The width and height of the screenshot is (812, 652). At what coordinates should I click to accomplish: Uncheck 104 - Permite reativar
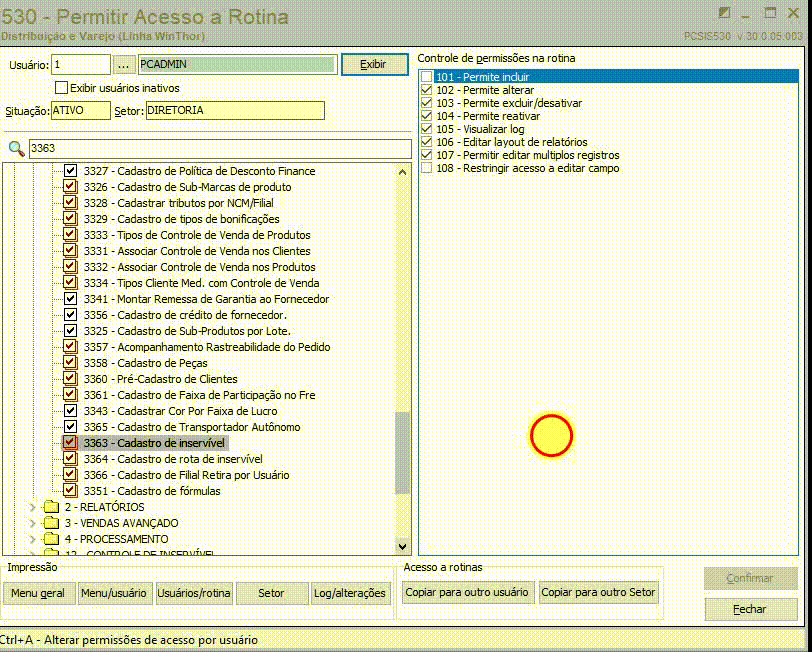pyautogui.click(x=427, y=116)
